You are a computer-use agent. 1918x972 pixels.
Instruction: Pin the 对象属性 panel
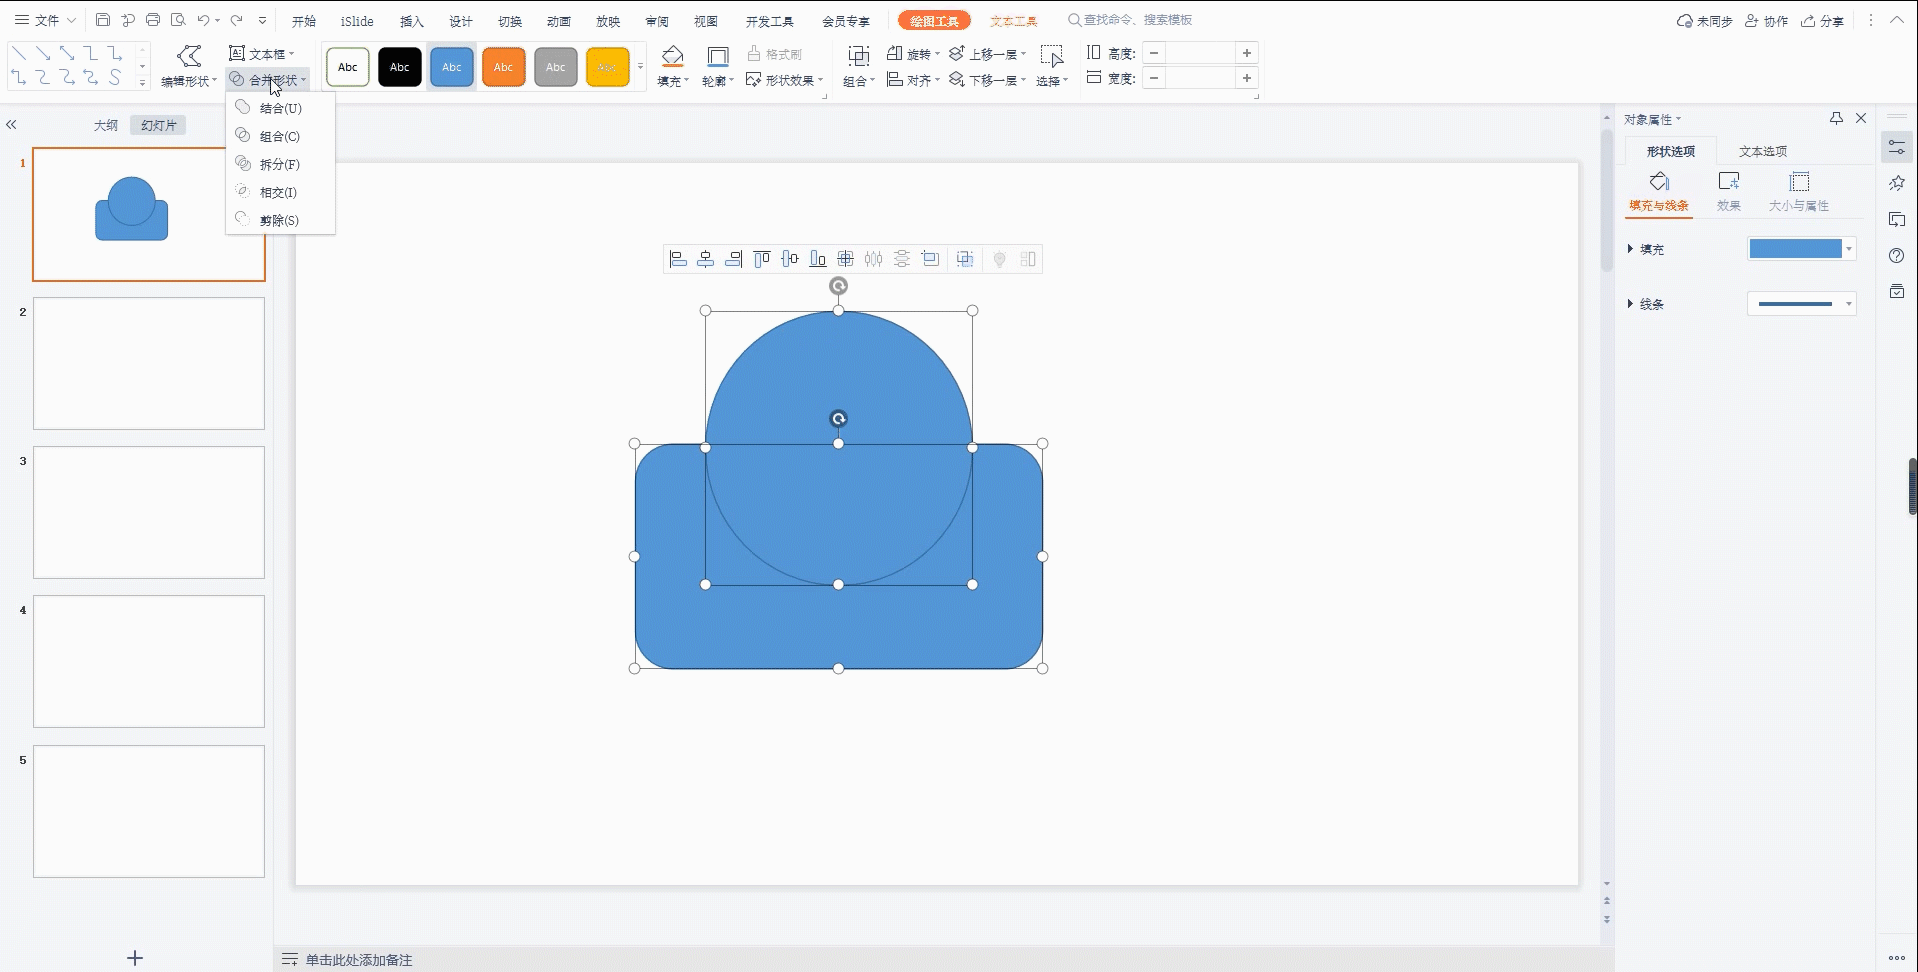tap(1836, 118)
